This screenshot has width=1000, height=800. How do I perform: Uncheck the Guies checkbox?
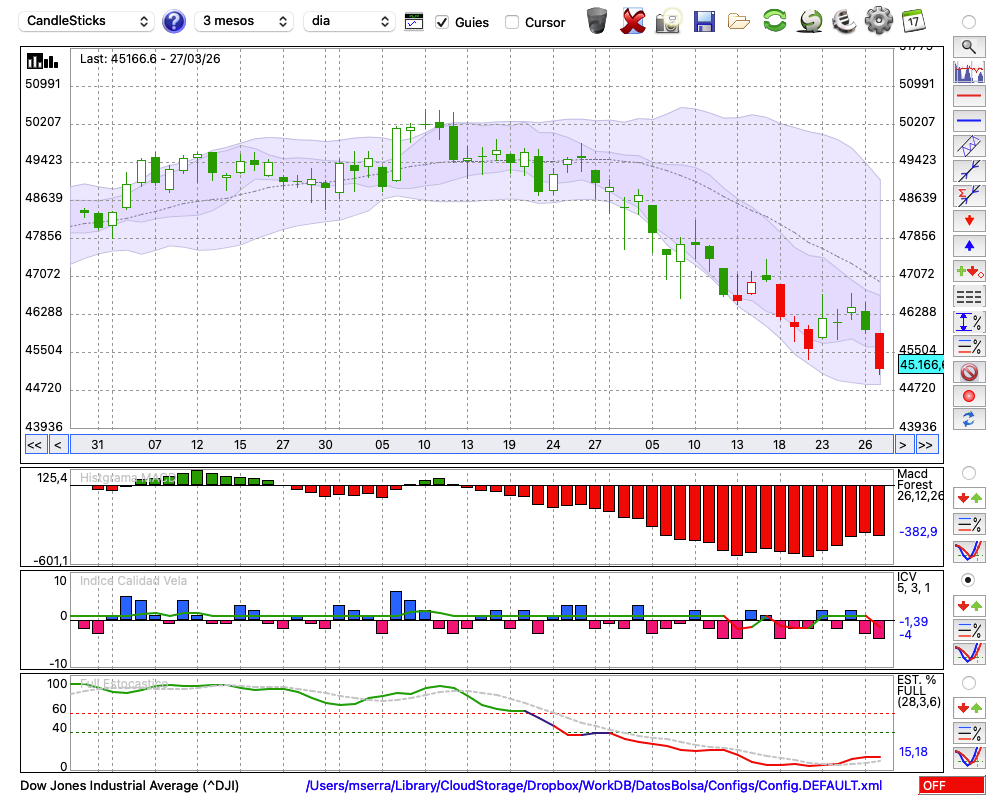(442, 22)
